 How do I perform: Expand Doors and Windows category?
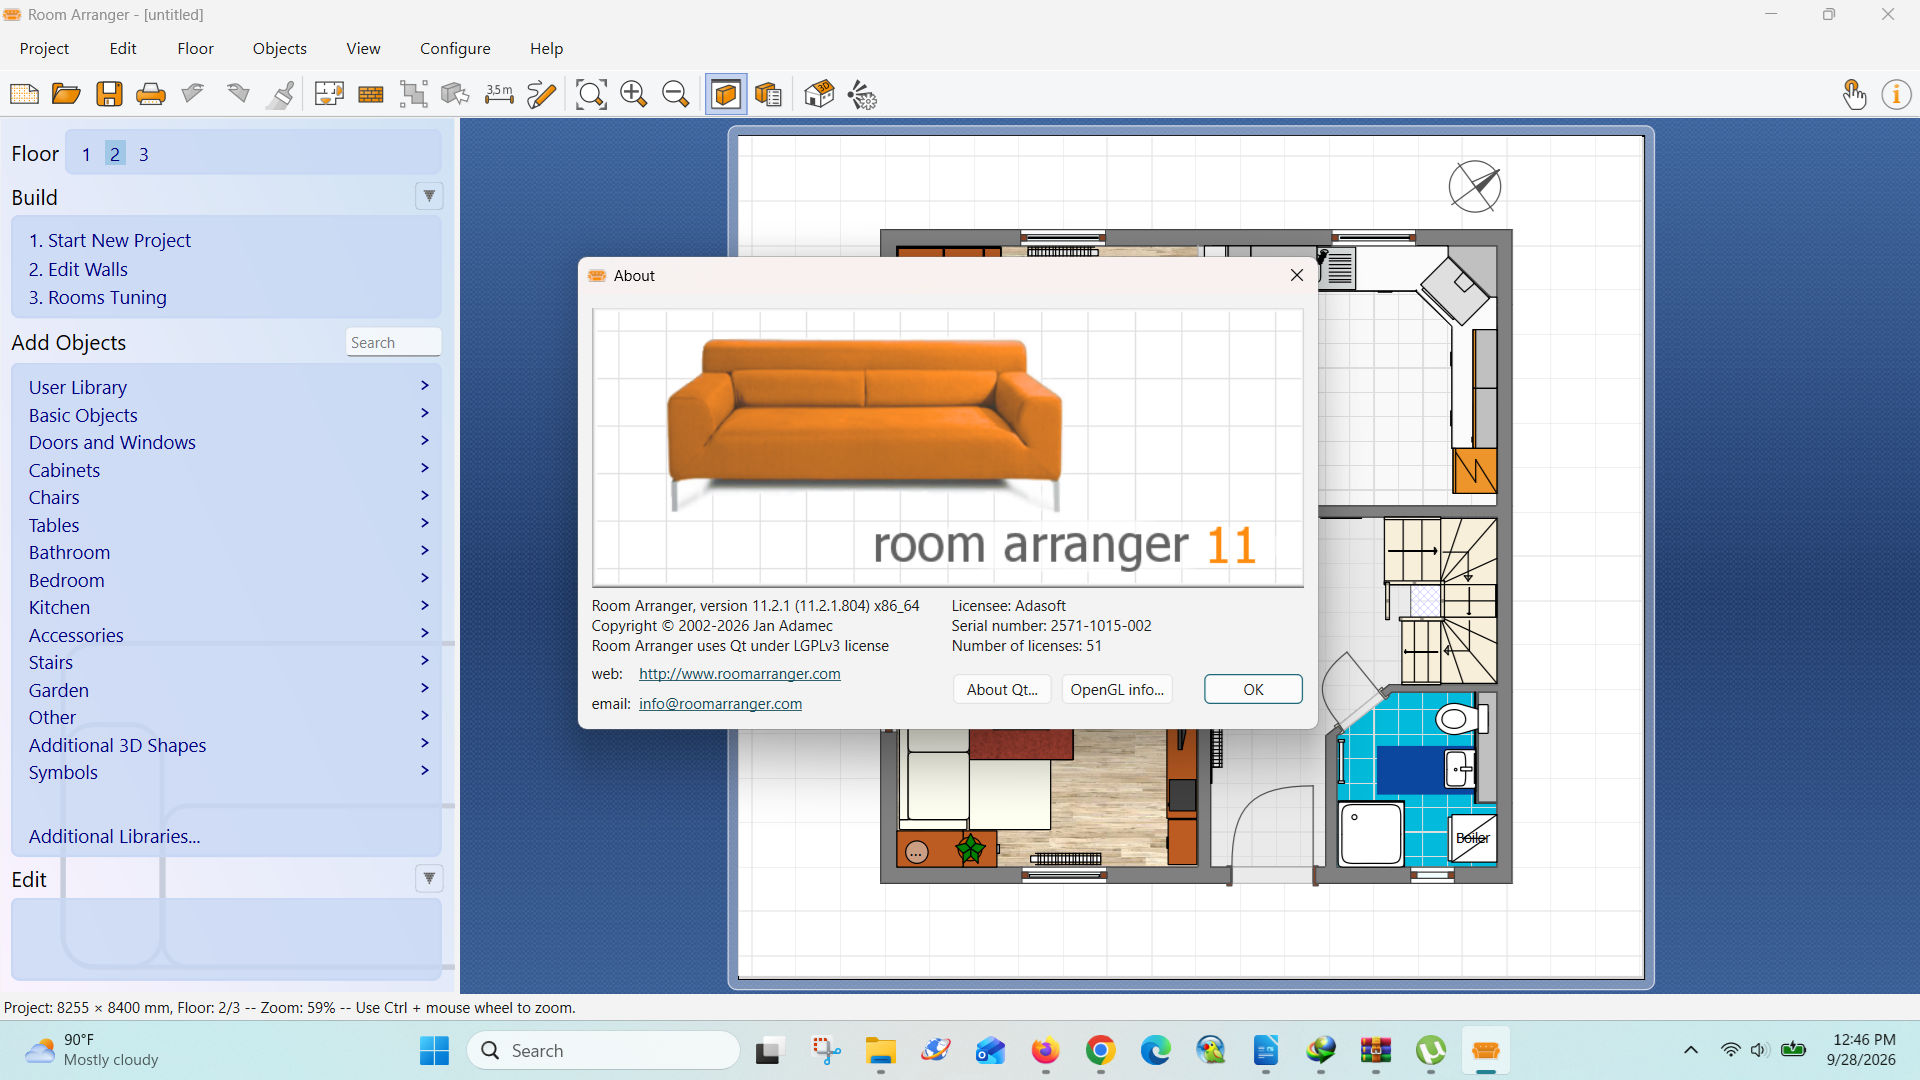(229, 442)
